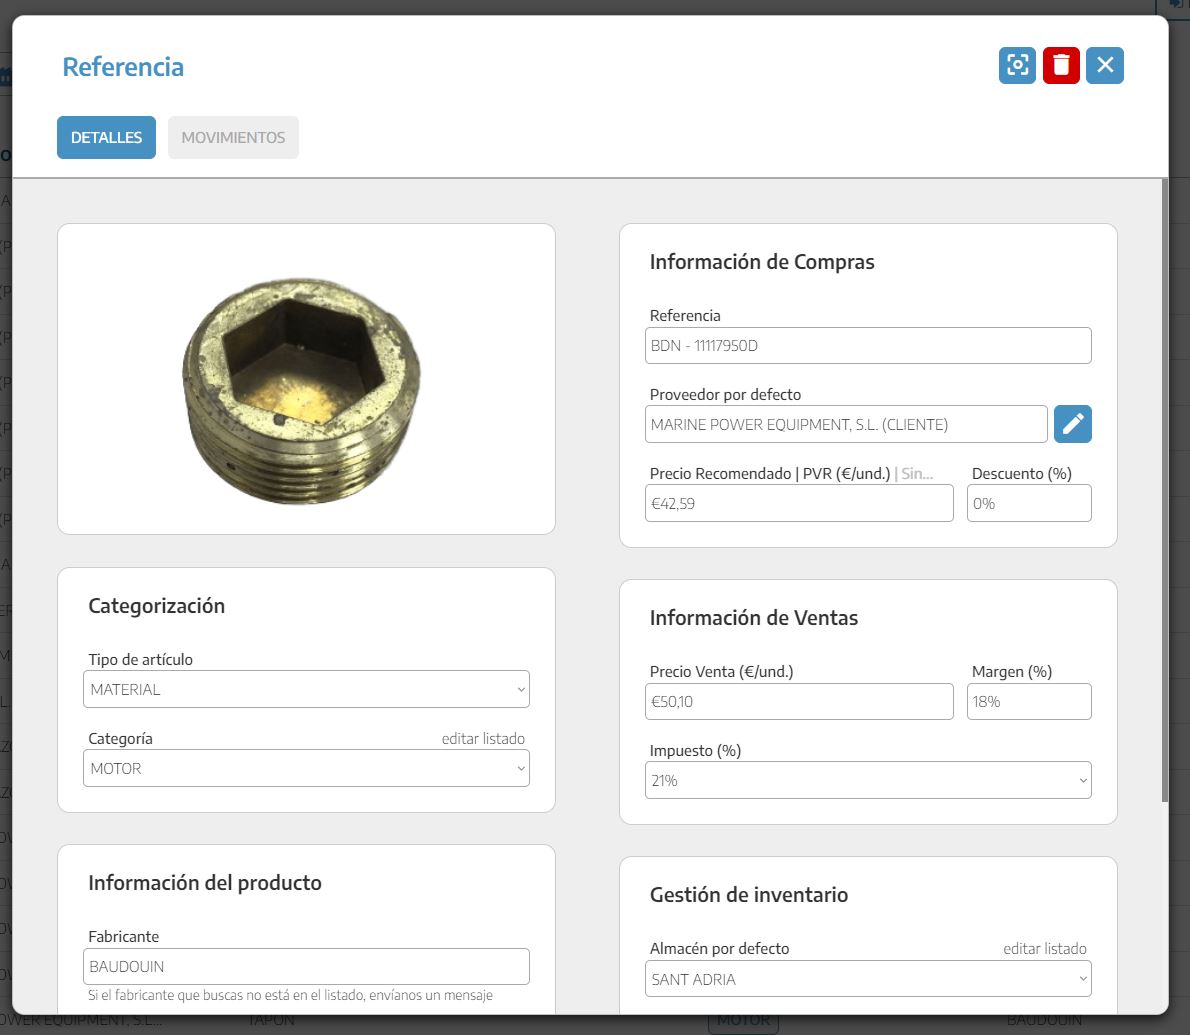Viewport: 1190px width, 1035px height.
Task: Open the Tipo de artículo dropdown
Action: tap(306, 689)
